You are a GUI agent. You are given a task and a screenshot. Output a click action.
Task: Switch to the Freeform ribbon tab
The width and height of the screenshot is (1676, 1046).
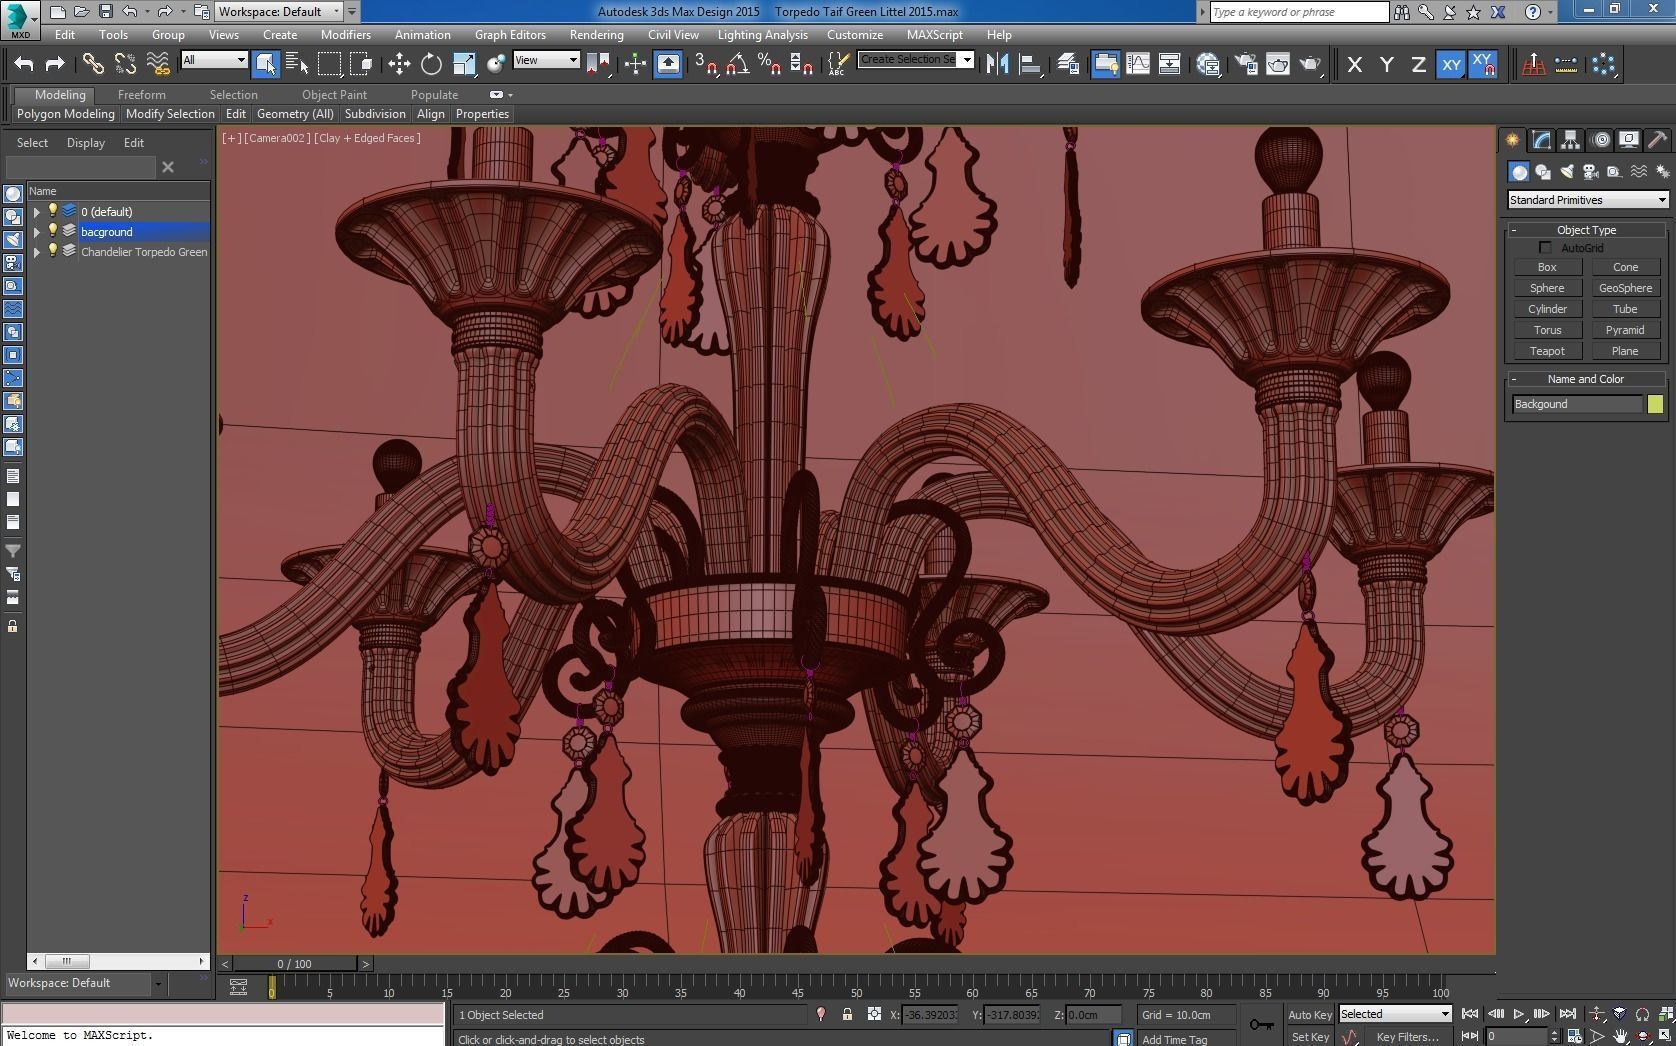tap(142, 95)
